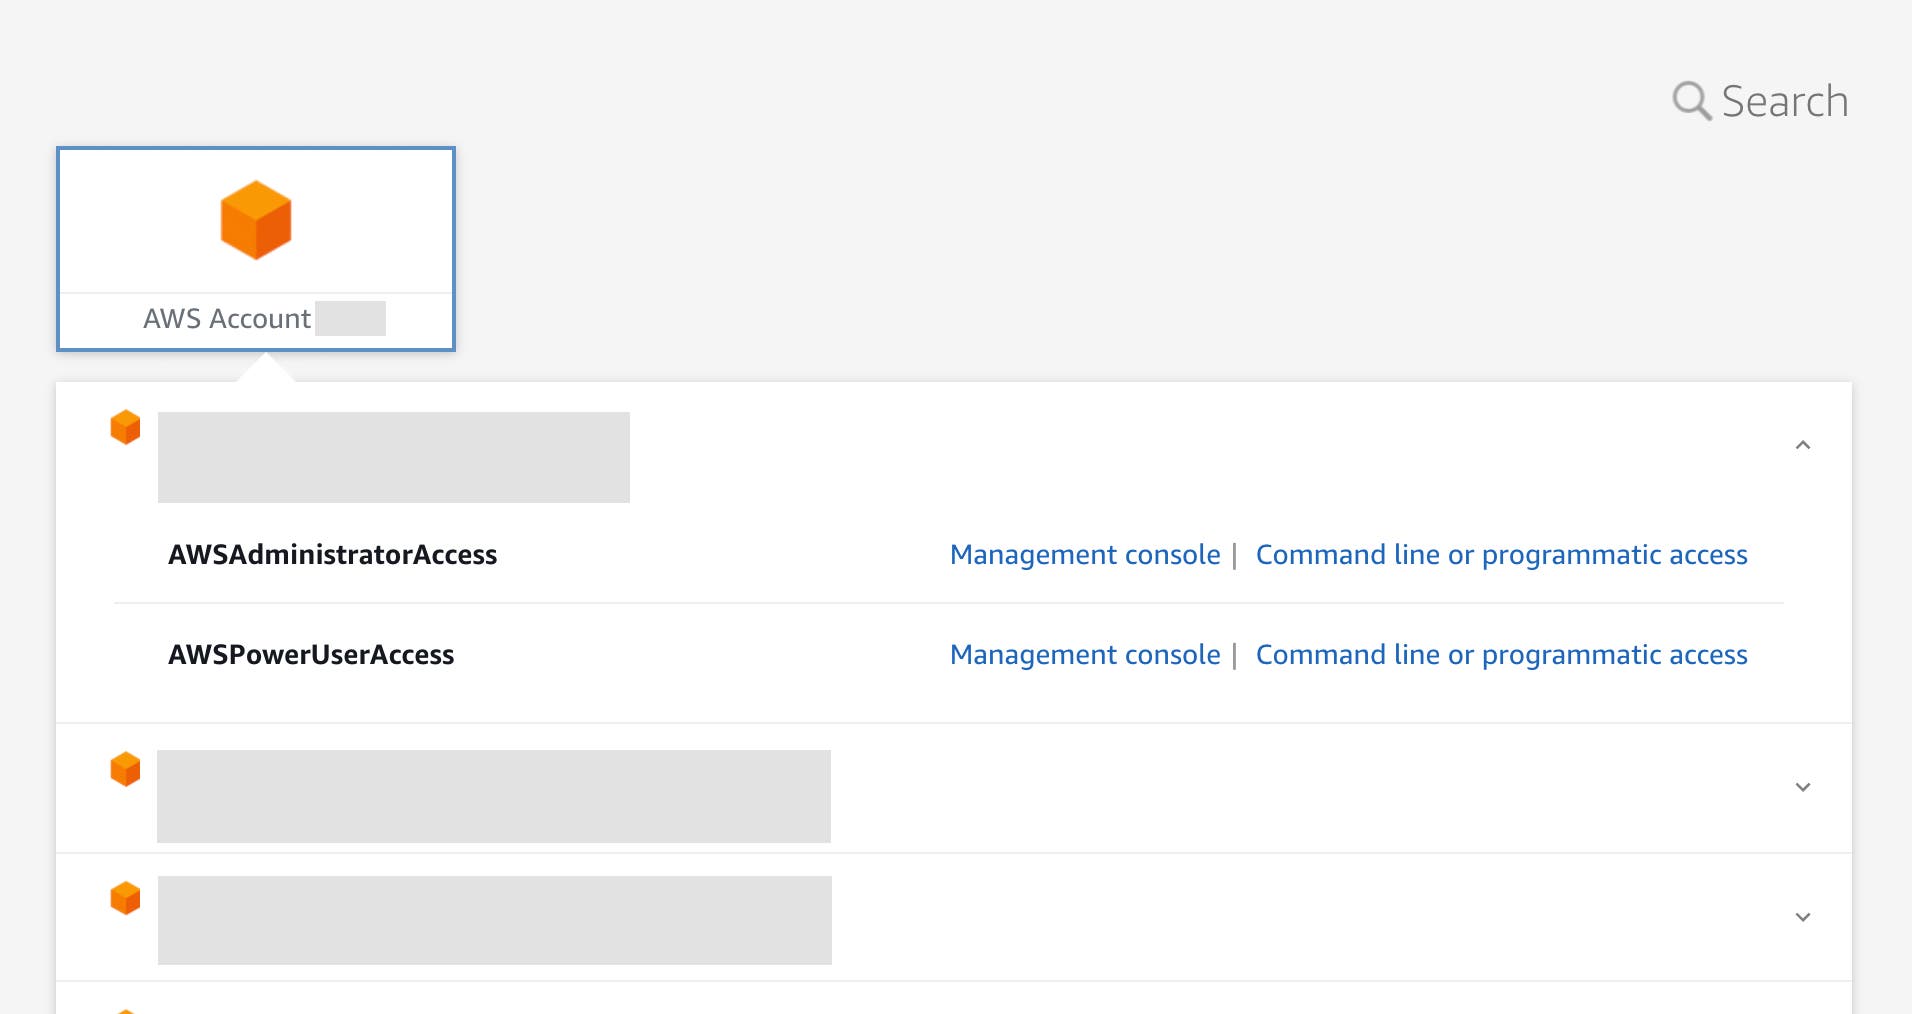Collapse the expanded first account section
The image size is (1912, 1014).
[x=1804, y=444]
